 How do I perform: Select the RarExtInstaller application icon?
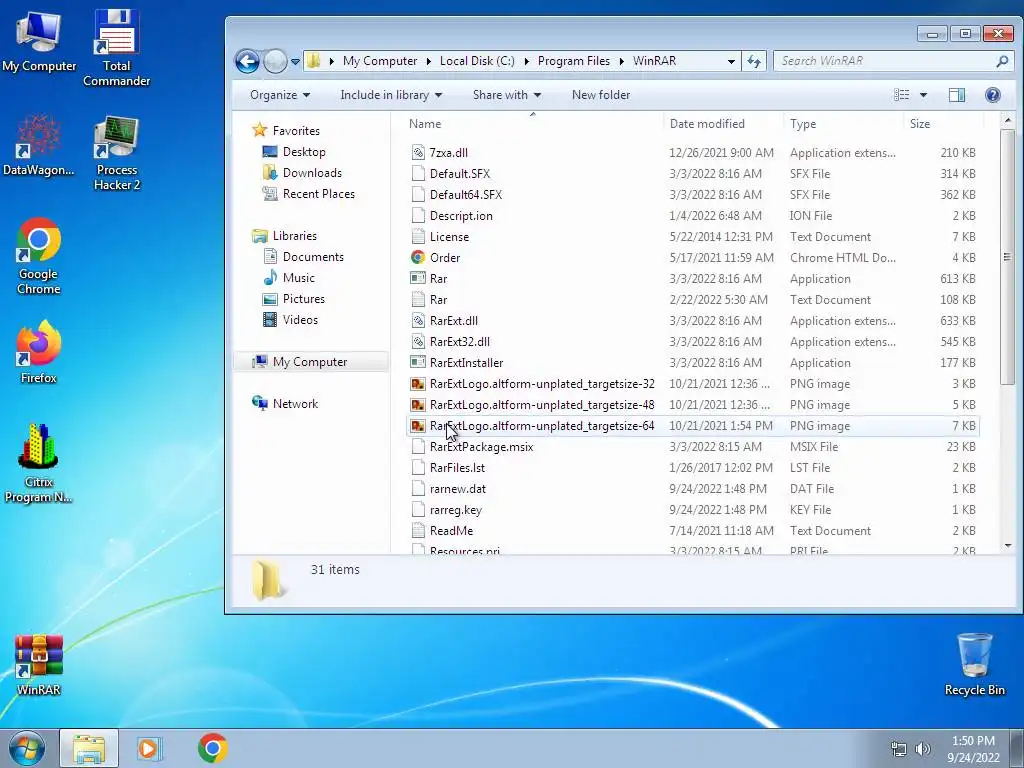(418, 362)
